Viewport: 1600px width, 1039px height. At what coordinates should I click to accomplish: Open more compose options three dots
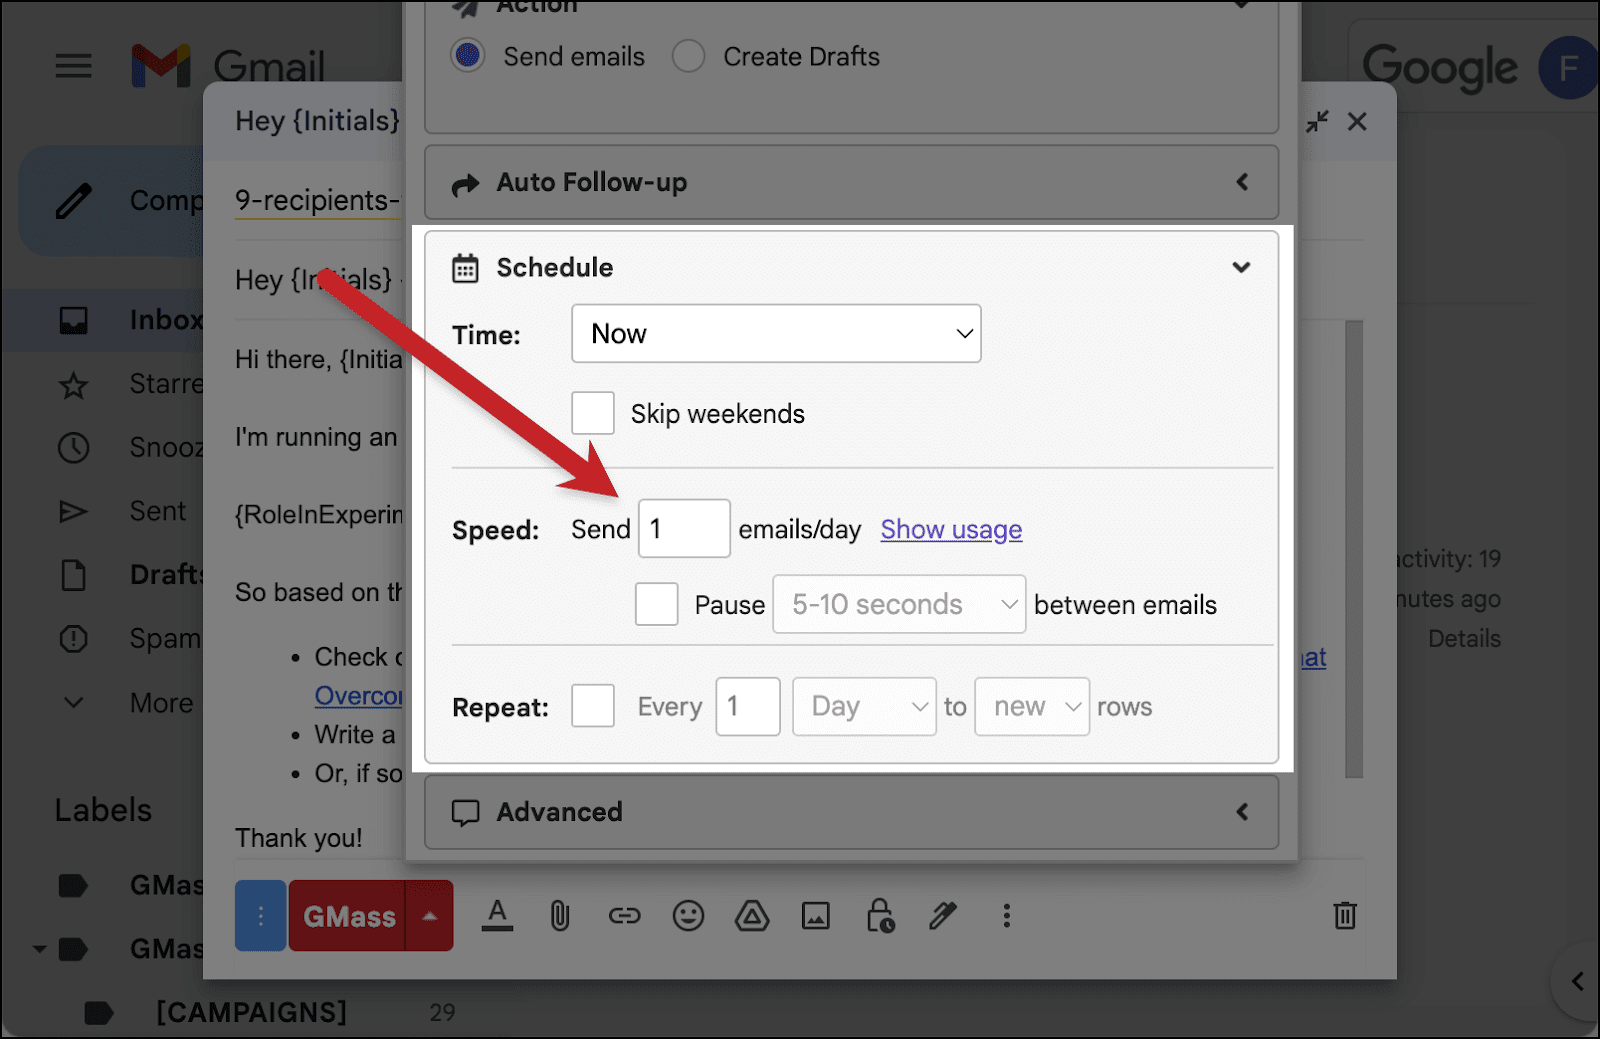click(x=1007, y=915)
